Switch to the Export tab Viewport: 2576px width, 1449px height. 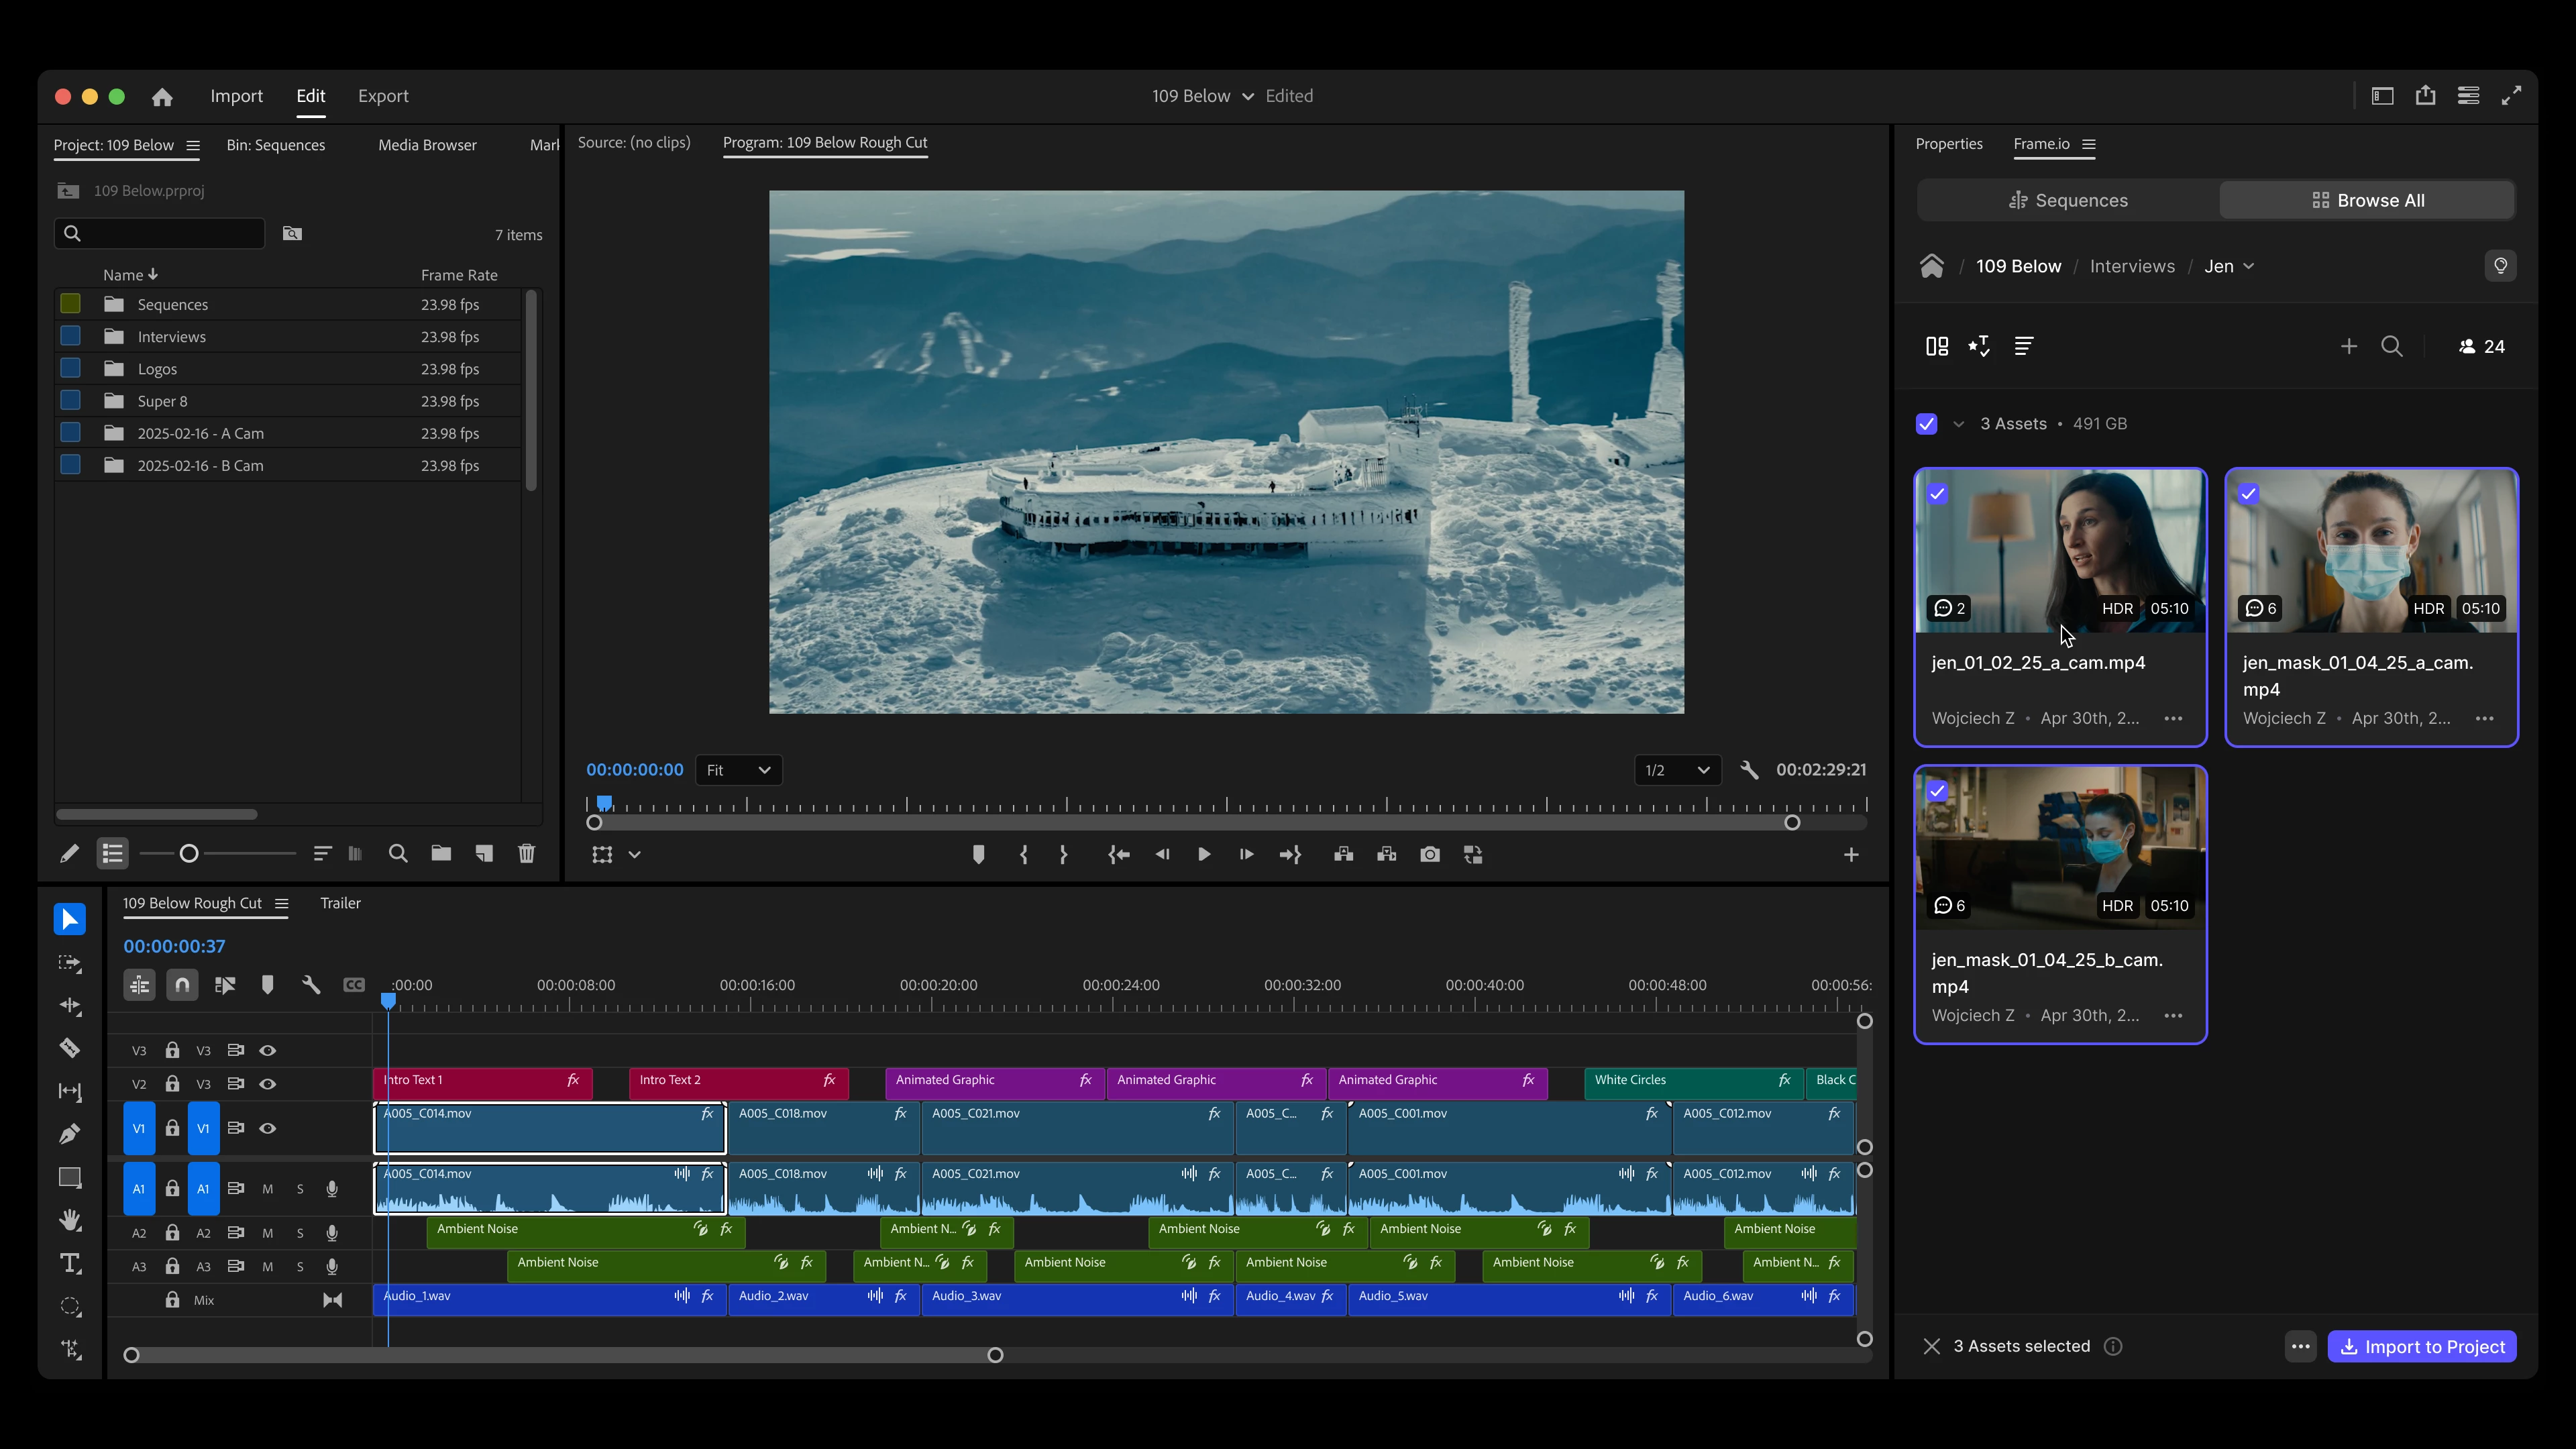click(x=383, y=96)
